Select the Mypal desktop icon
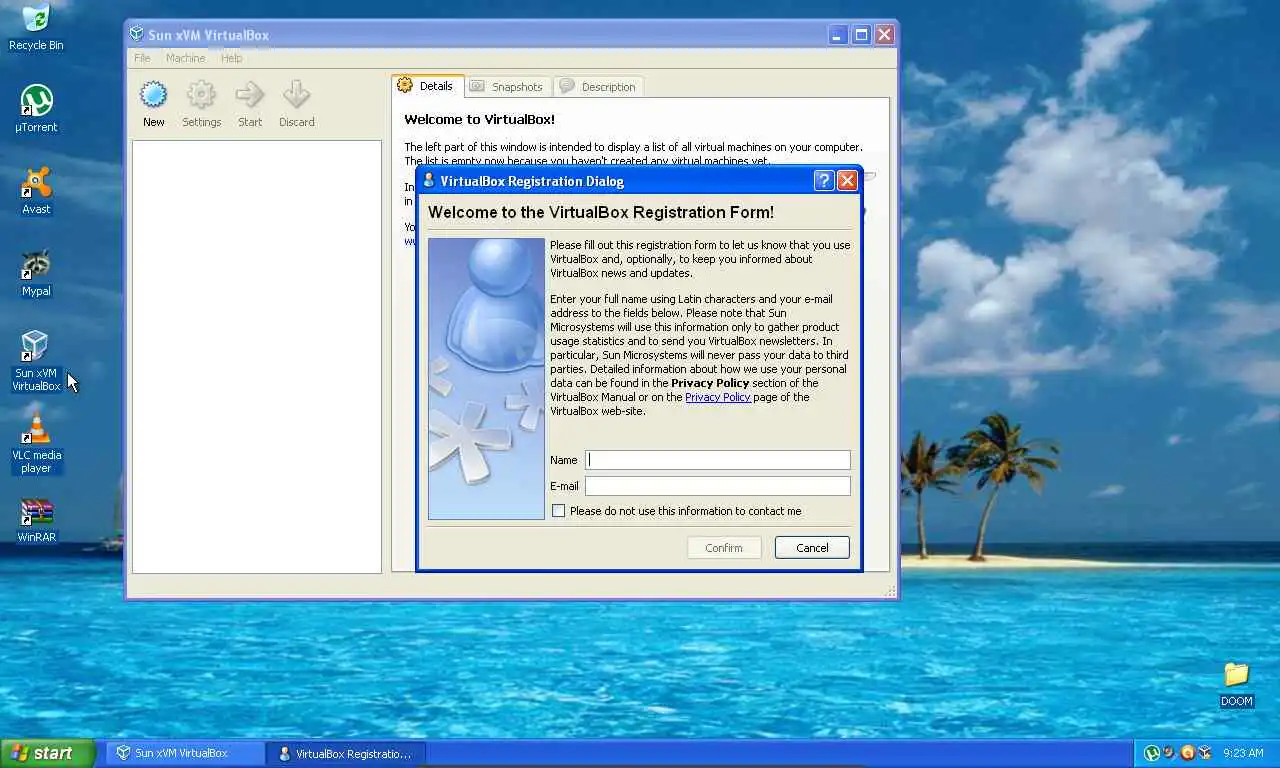The image size is (1280, 768). point(36,273)
